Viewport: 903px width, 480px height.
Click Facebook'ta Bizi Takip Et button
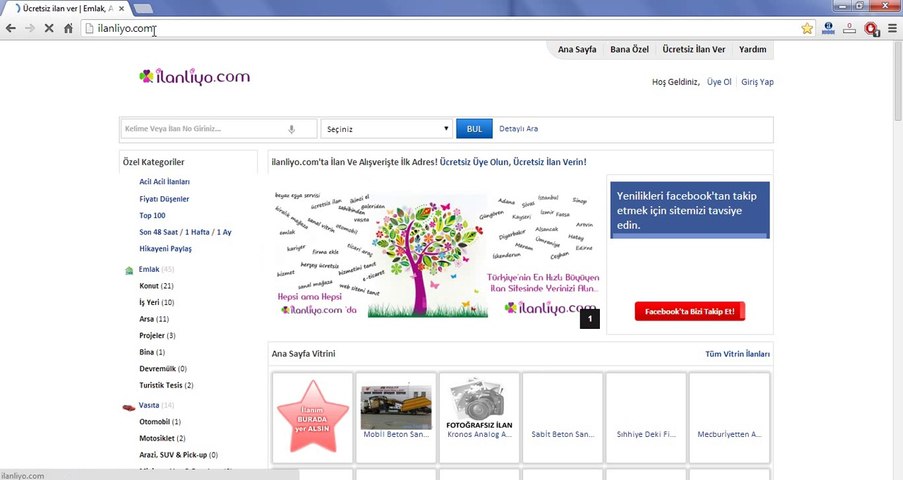click(x=689, y=311)
